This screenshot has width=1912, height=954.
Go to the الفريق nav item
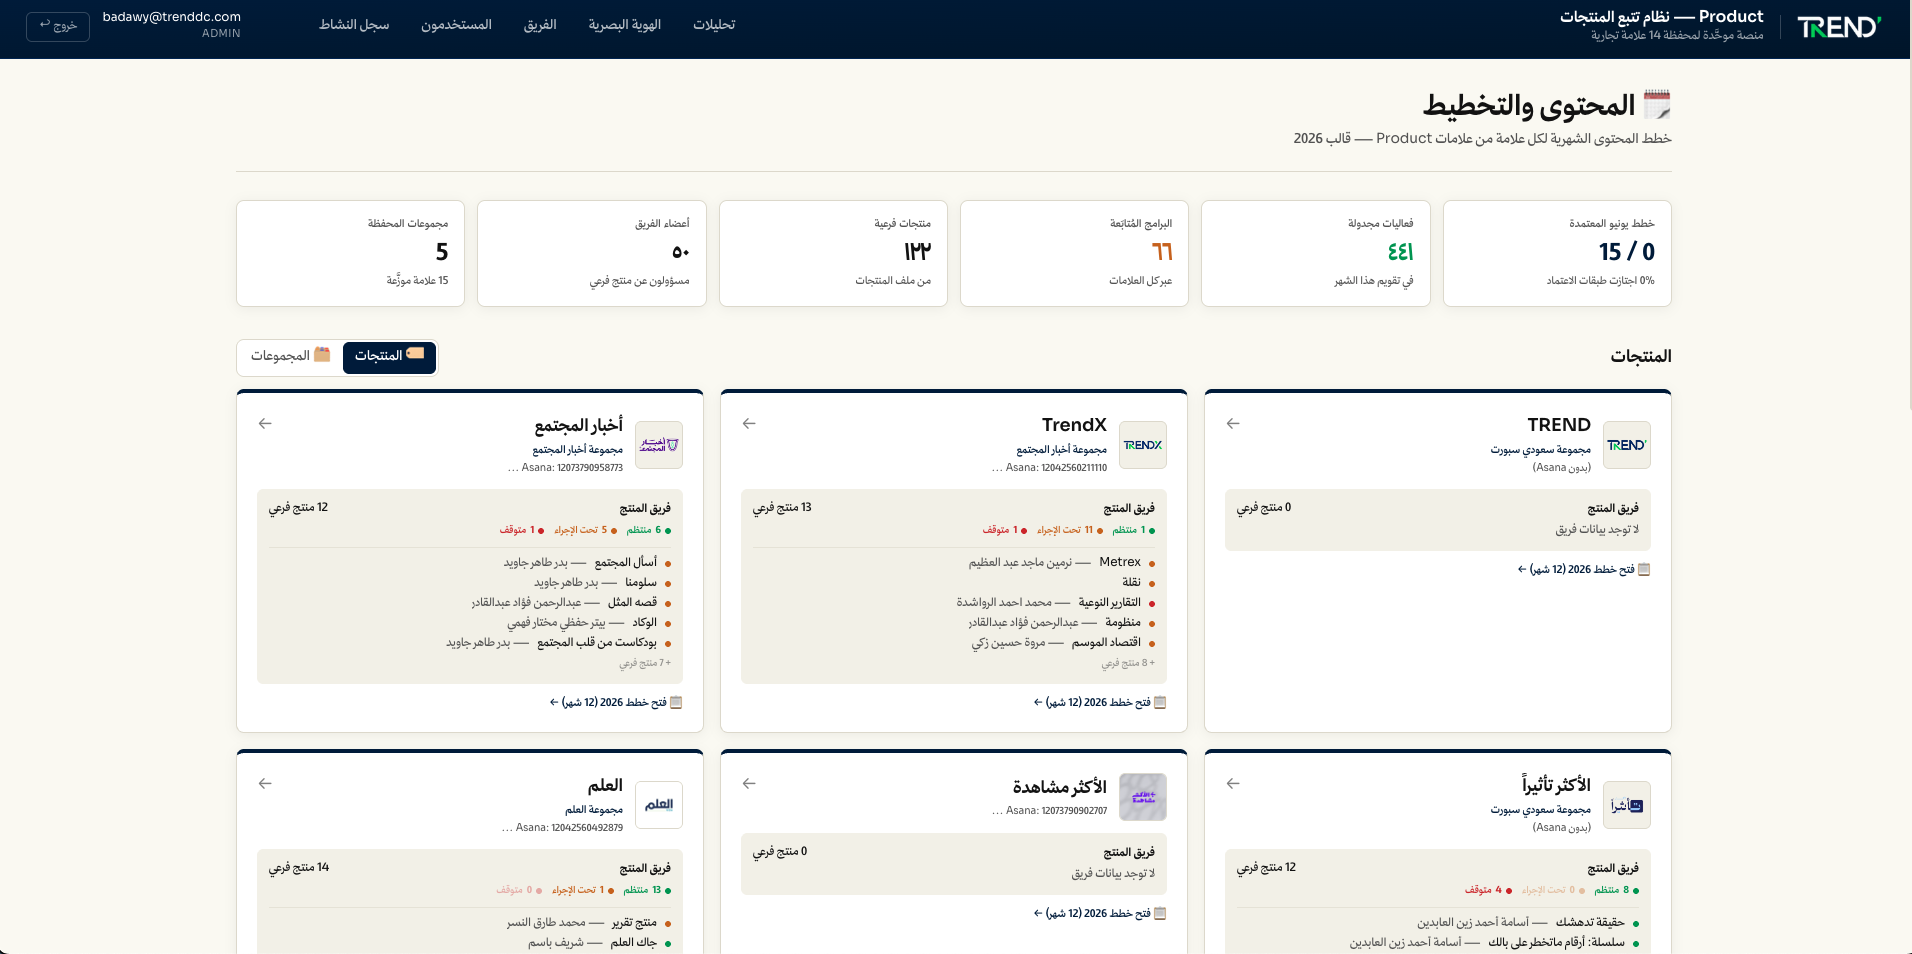[540, 25]
